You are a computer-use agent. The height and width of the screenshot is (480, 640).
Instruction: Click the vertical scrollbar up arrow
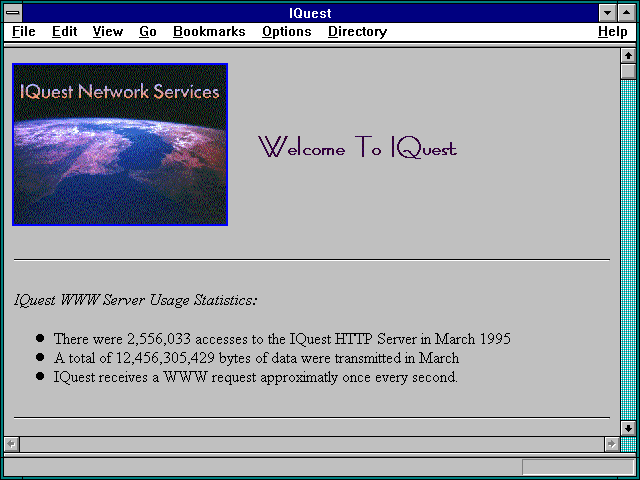point(628,56)
